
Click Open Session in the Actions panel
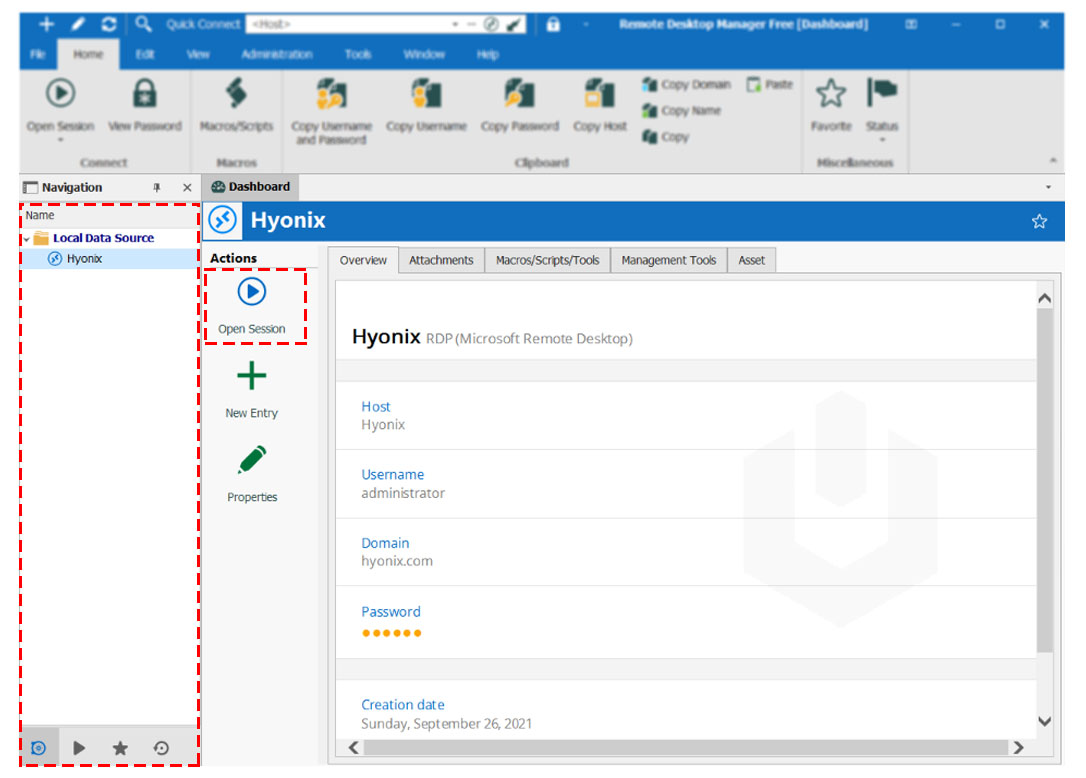tap(251, 305)
